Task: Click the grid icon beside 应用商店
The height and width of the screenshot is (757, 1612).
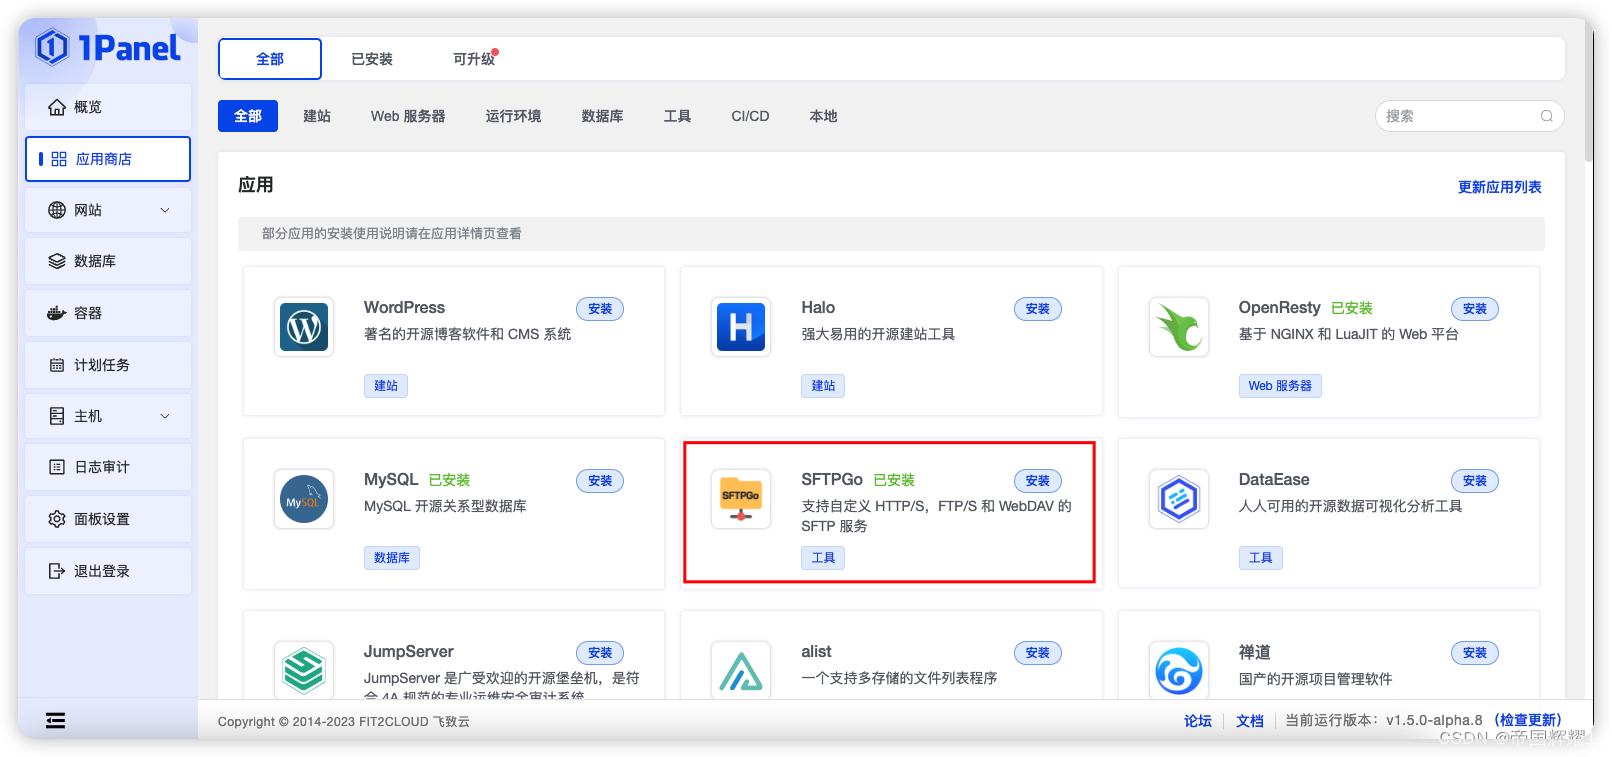Action: pyautogui.click(x=59, y=159)
